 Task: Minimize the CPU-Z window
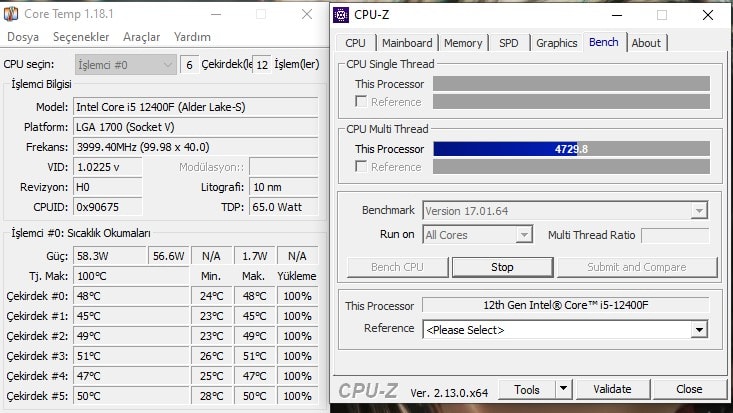(x=617, y=15)
